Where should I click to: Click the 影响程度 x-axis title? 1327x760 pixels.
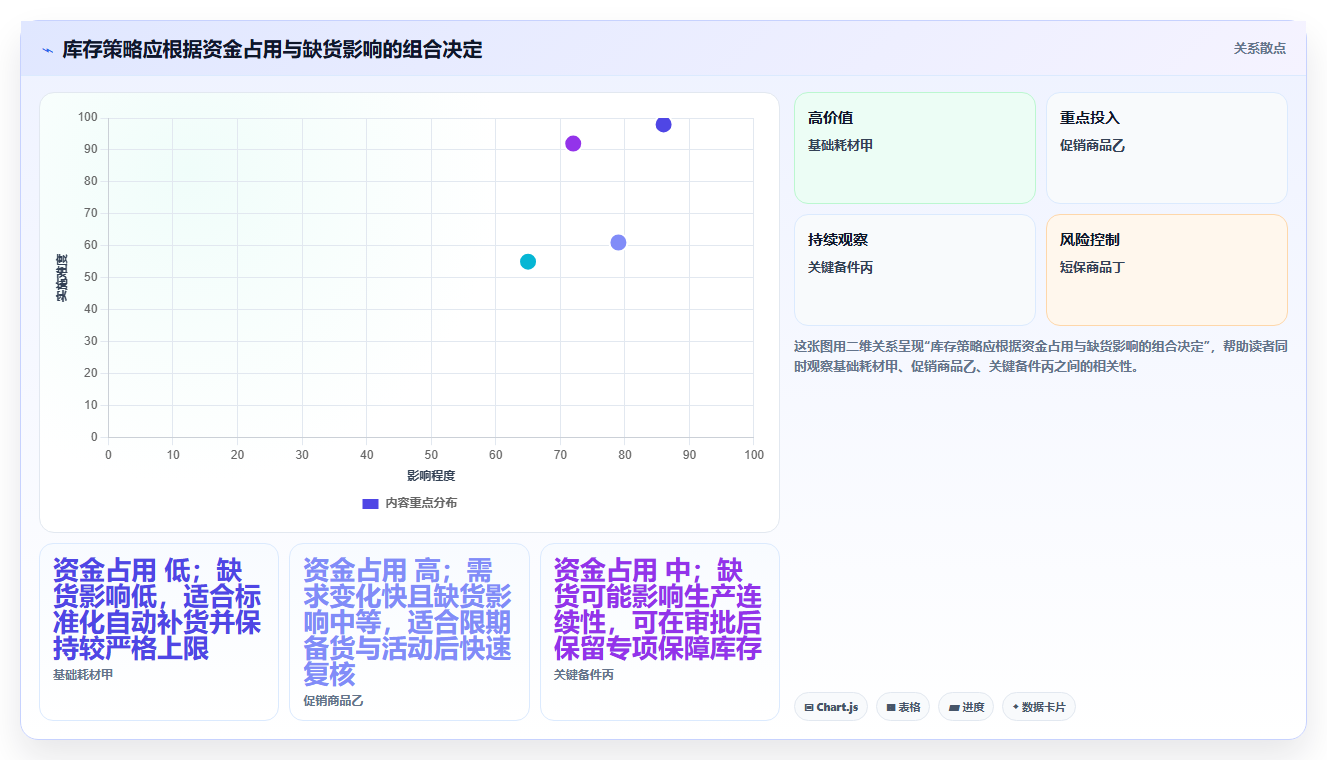coord(431,475)
